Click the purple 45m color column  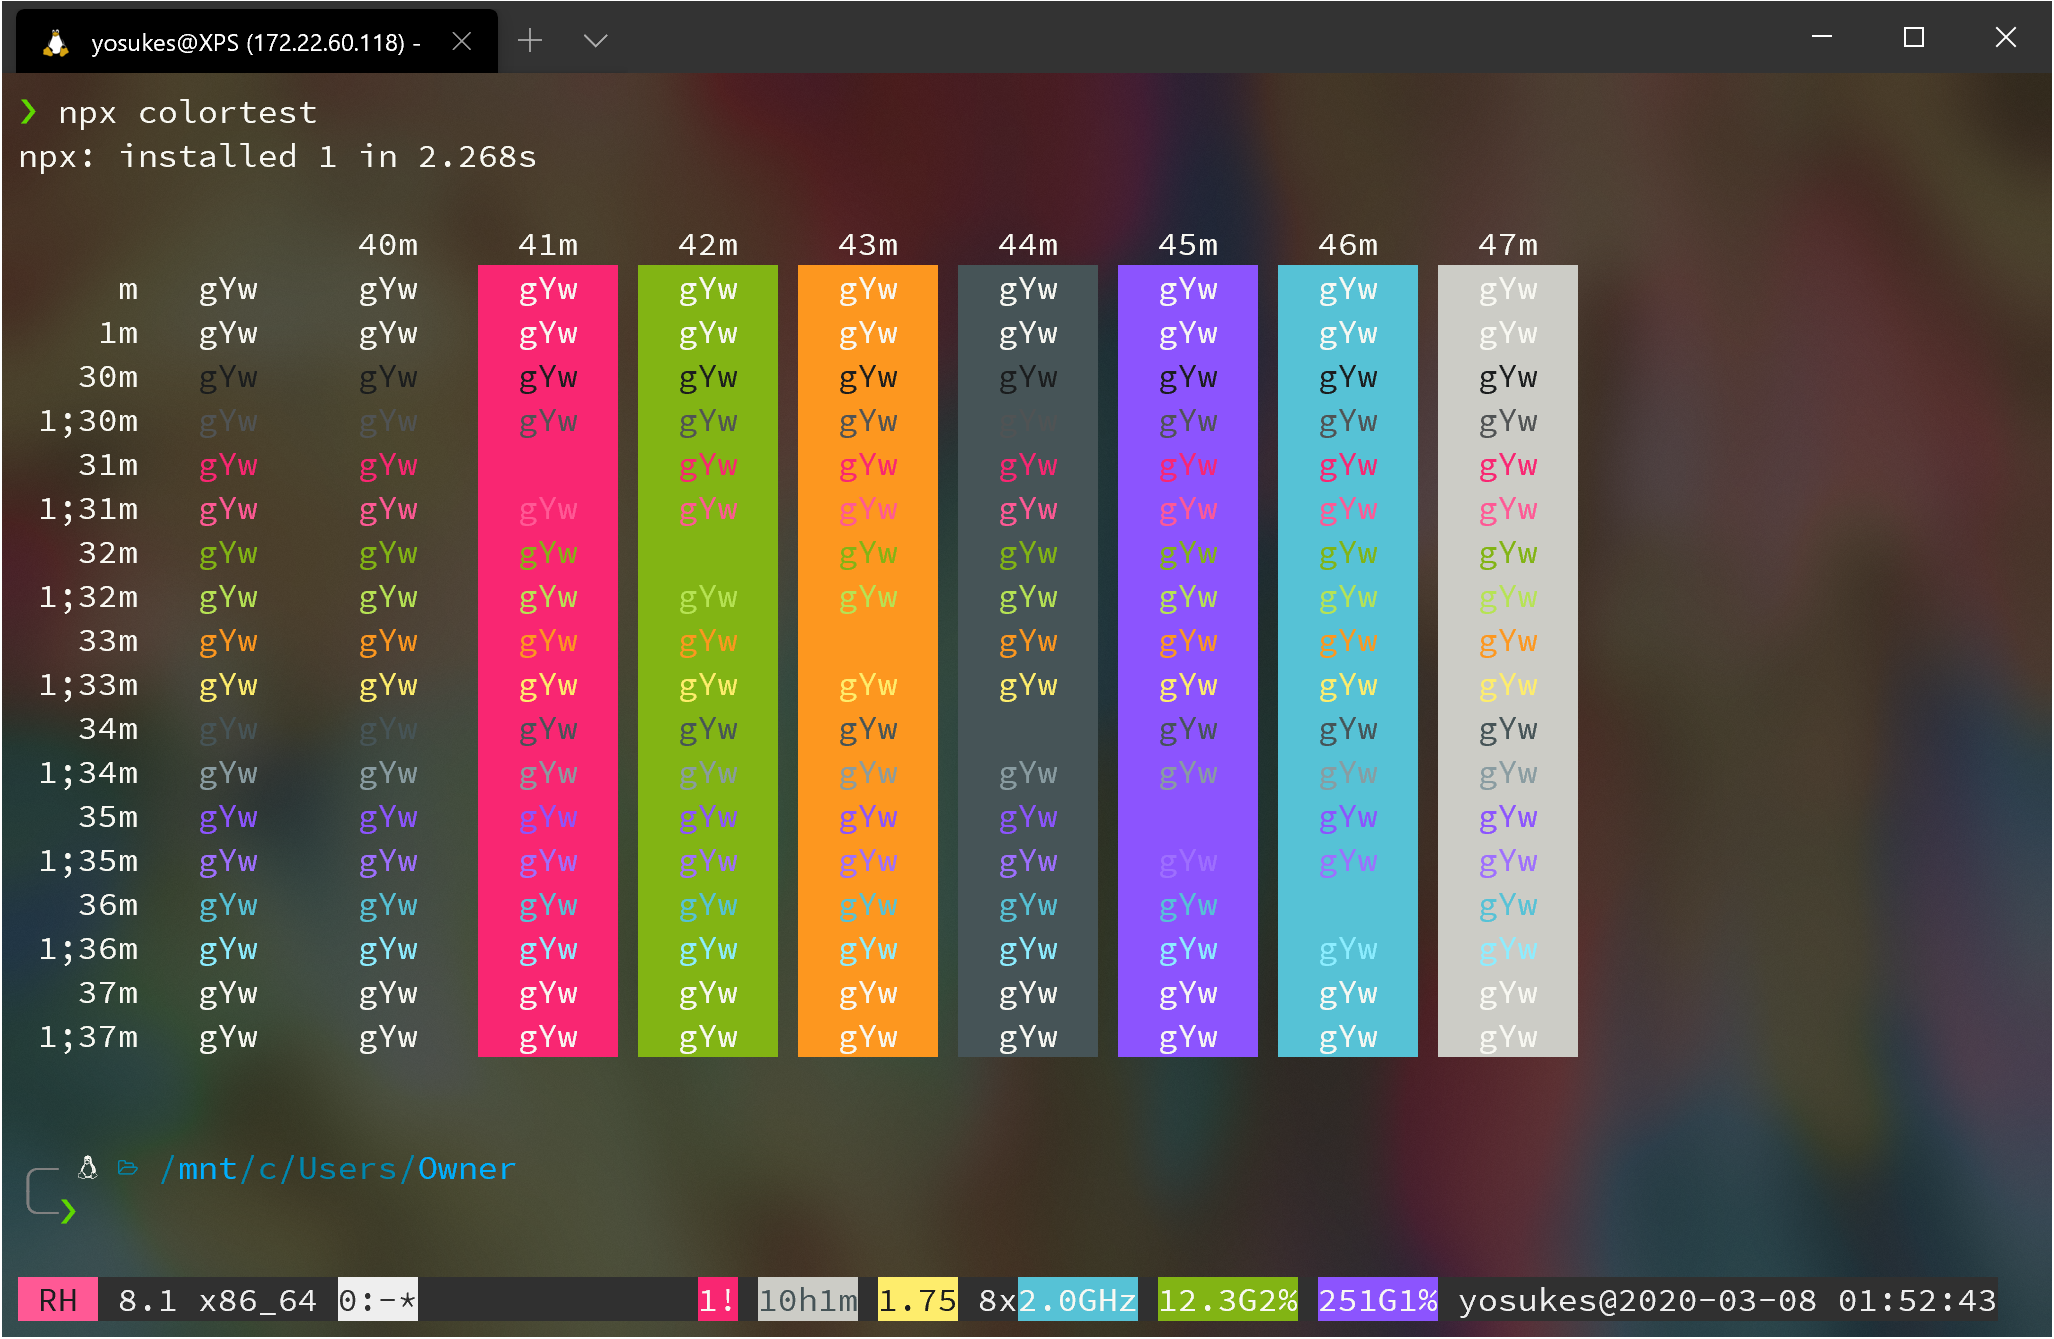[x=1187, y=660]
